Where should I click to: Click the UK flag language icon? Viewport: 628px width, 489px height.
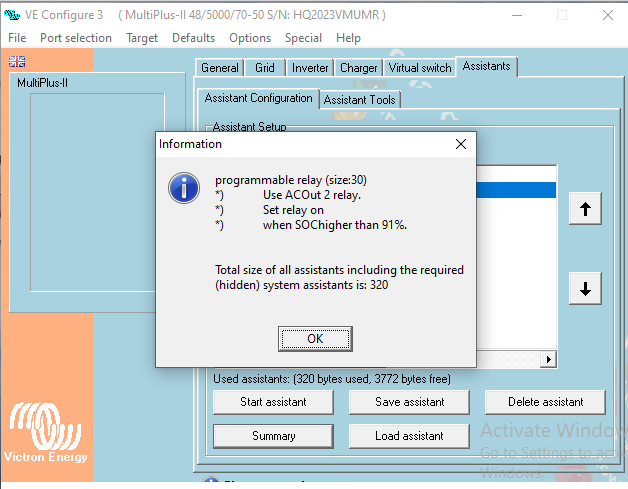point(17,61)
